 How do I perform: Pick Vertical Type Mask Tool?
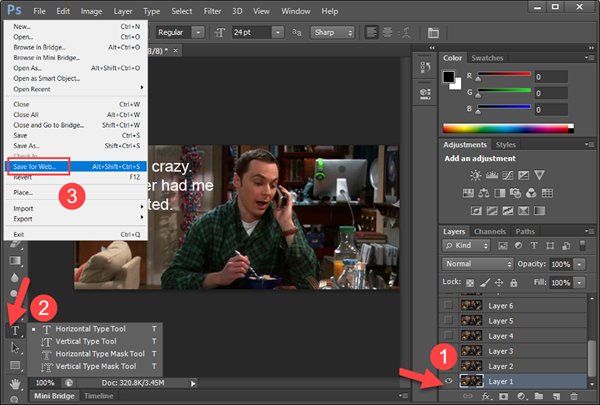tap(95, 366)
